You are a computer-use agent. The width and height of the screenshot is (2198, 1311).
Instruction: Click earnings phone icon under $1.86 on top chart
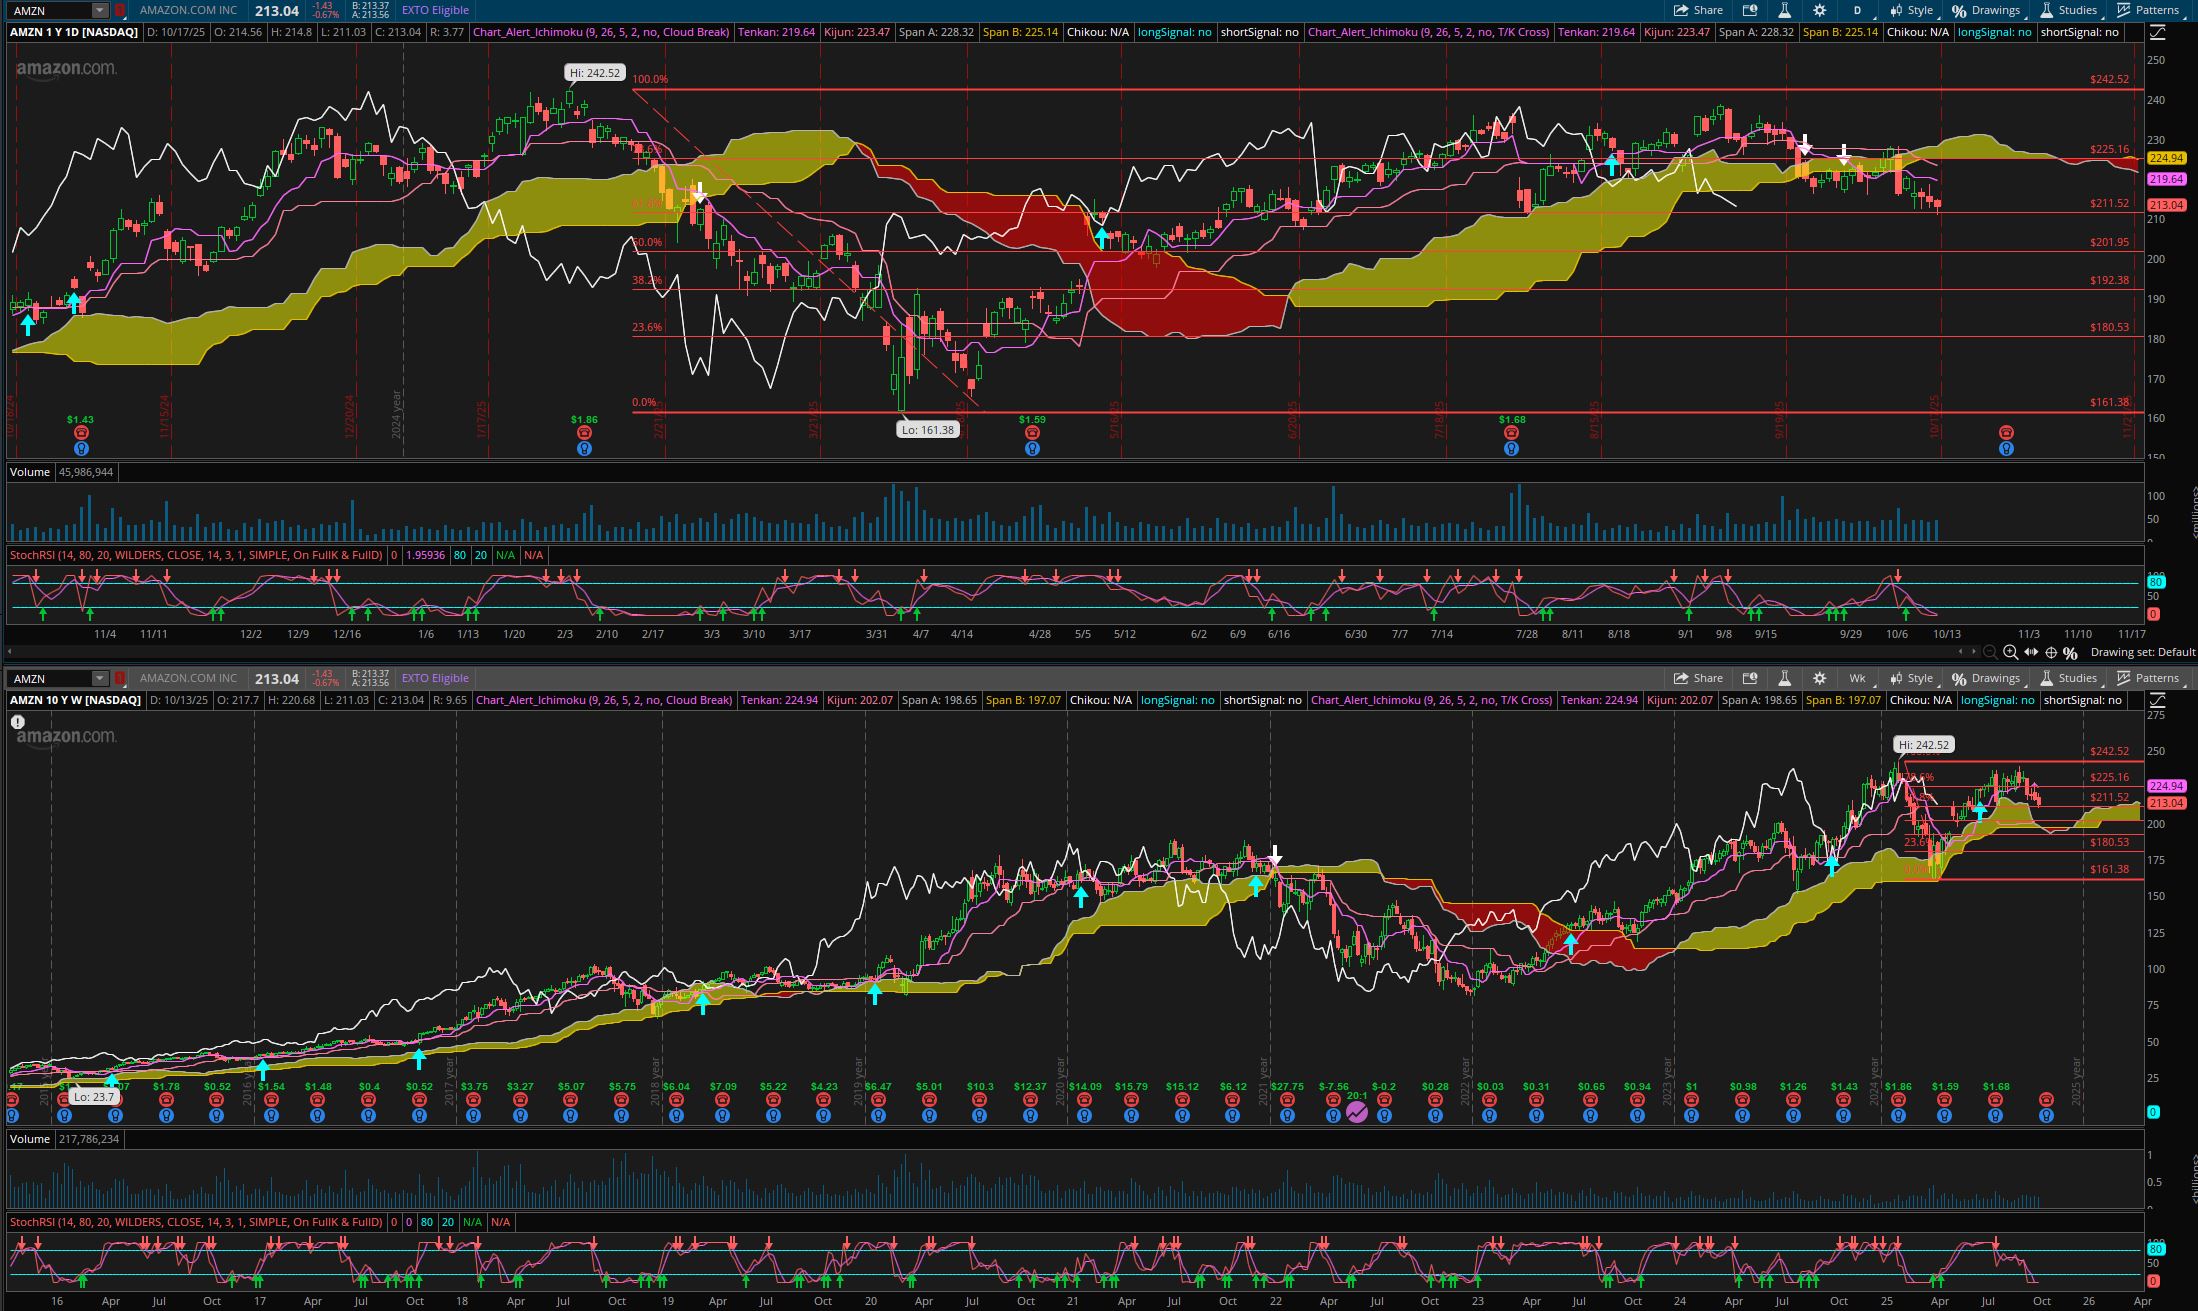584,433
